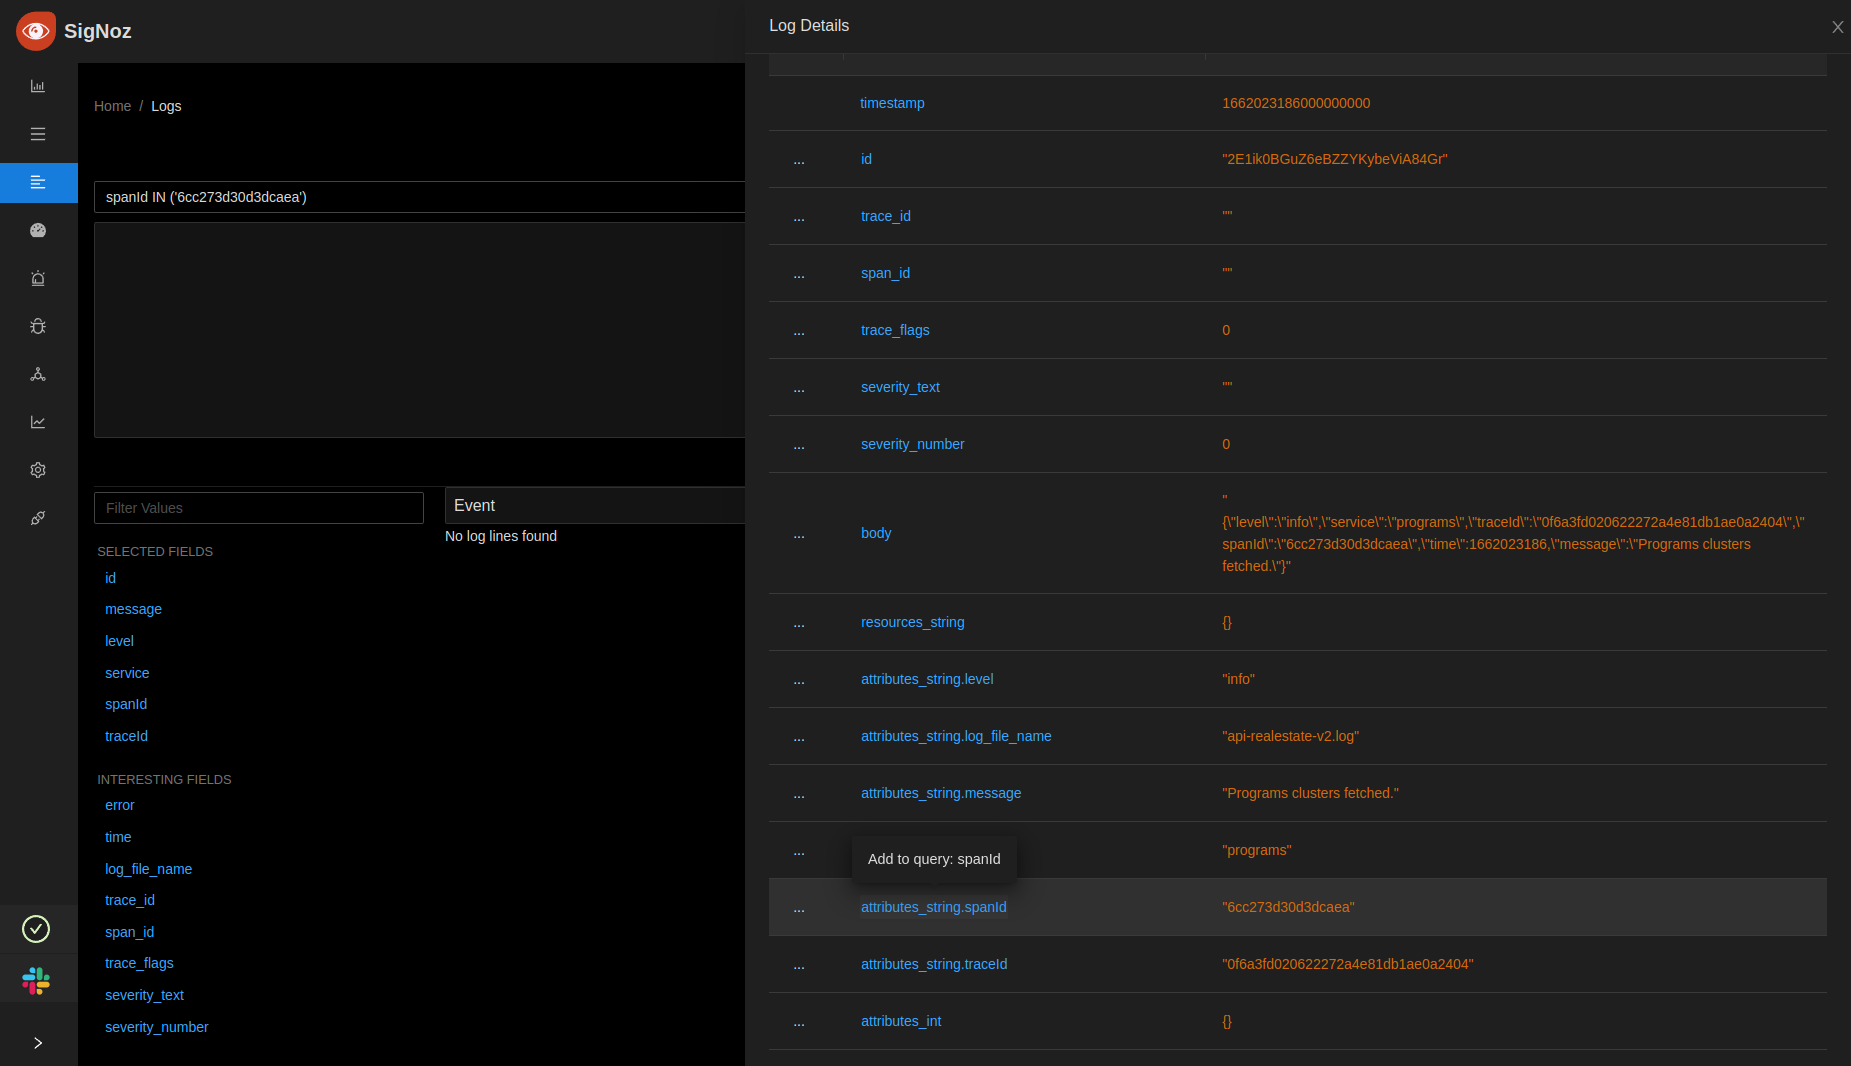Open the Logs view in the sidebar

tap(38, 183)
